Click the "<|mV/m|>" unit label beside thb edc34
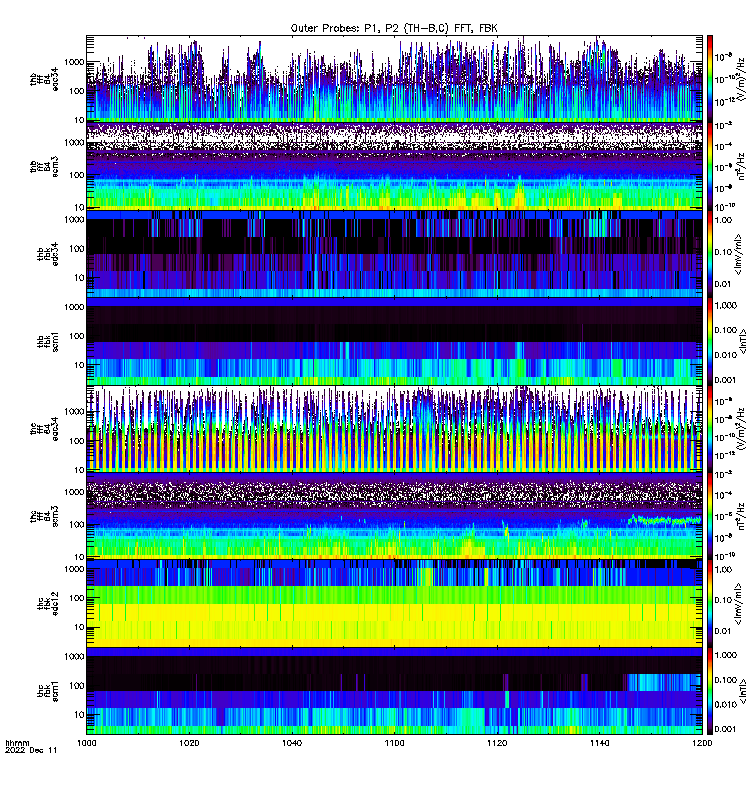This screenshot has width=750, height=800. pyautogui.click(x=738, y=254)
